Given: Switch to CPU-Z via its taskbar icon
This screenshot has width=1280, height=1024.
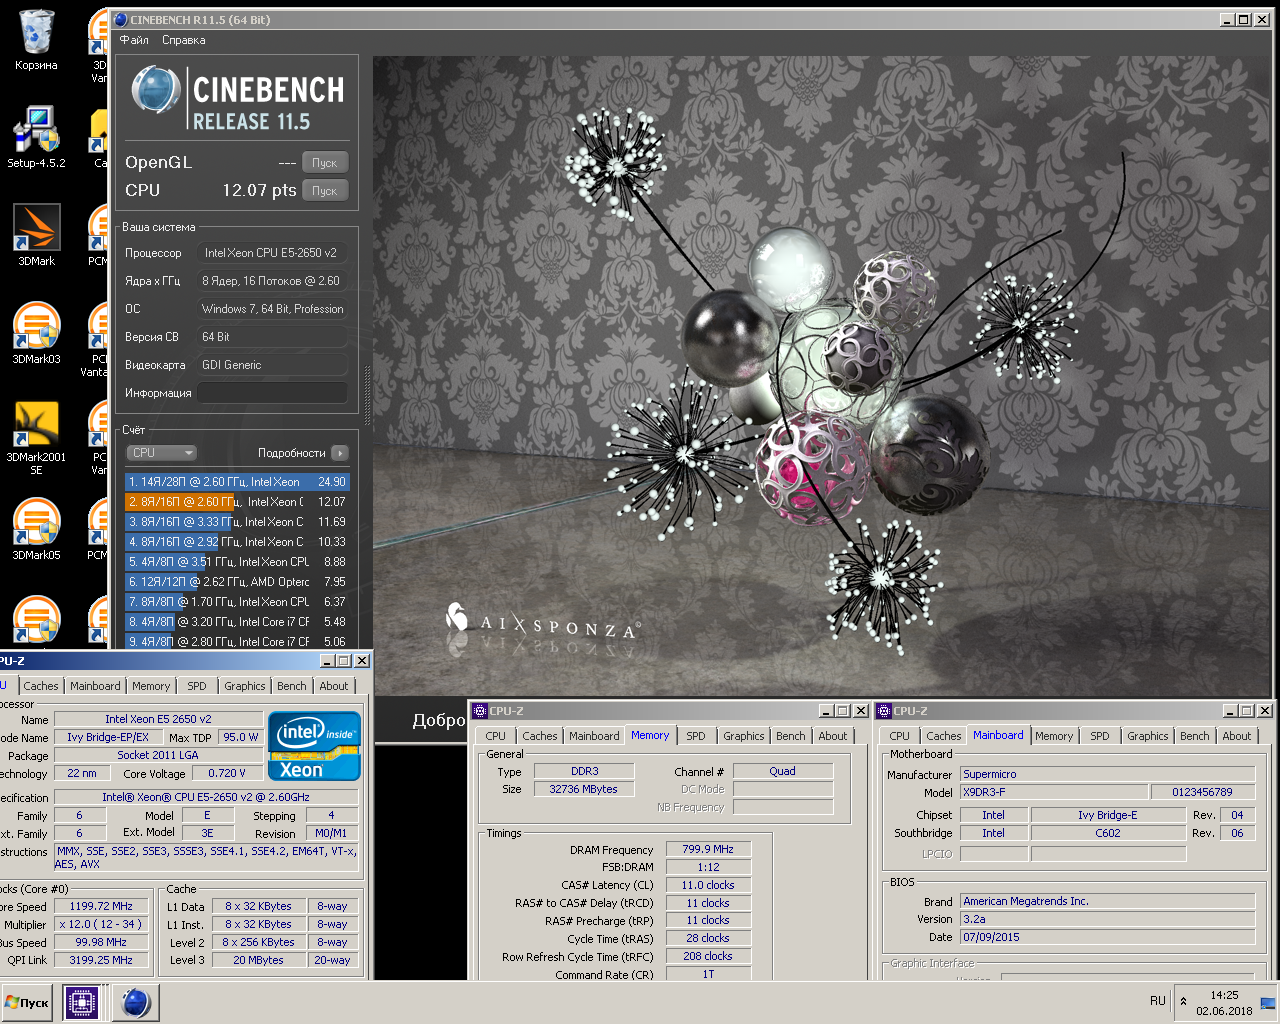Looking at the screenshot, I should point(82,1002).
